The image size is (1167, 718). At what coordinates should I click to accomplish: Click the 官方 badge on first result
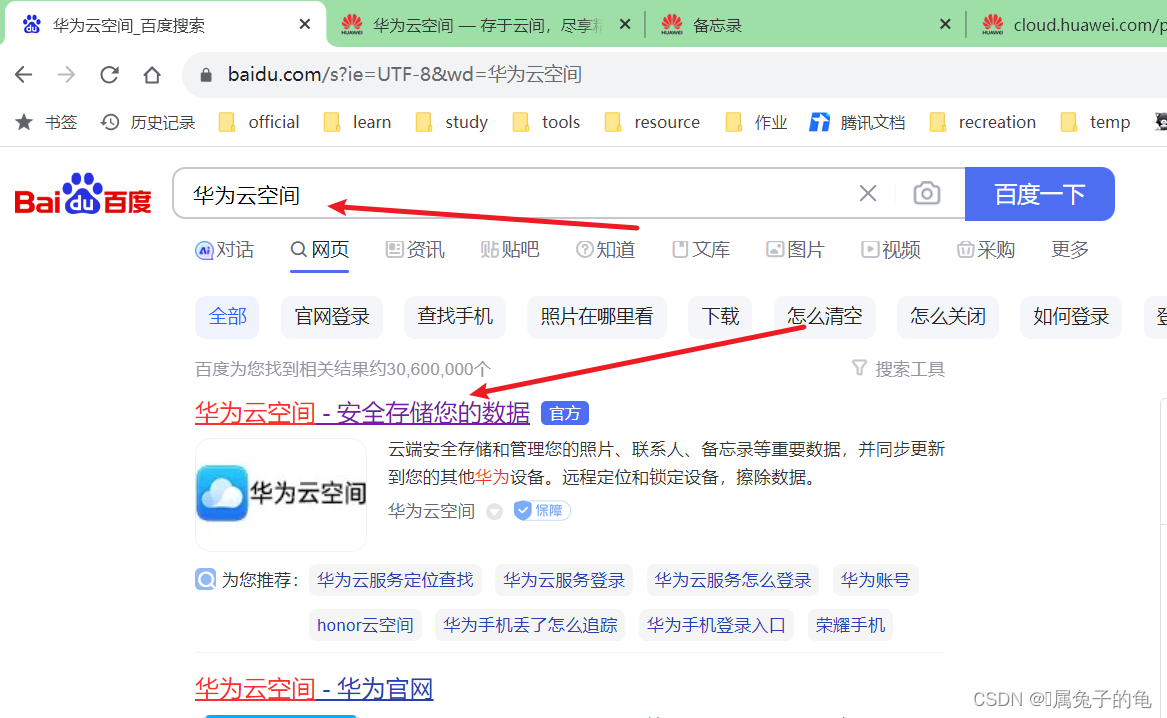(564, 413)
